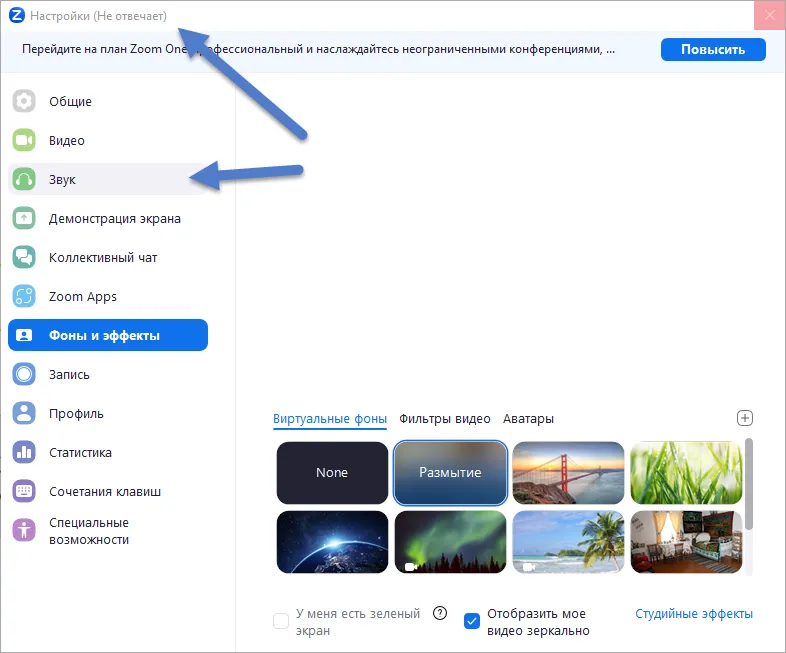The height and width of the screenshot is (653, 786).
Task: Click the Team Chat bubbles icon
Action: (24, 258)
